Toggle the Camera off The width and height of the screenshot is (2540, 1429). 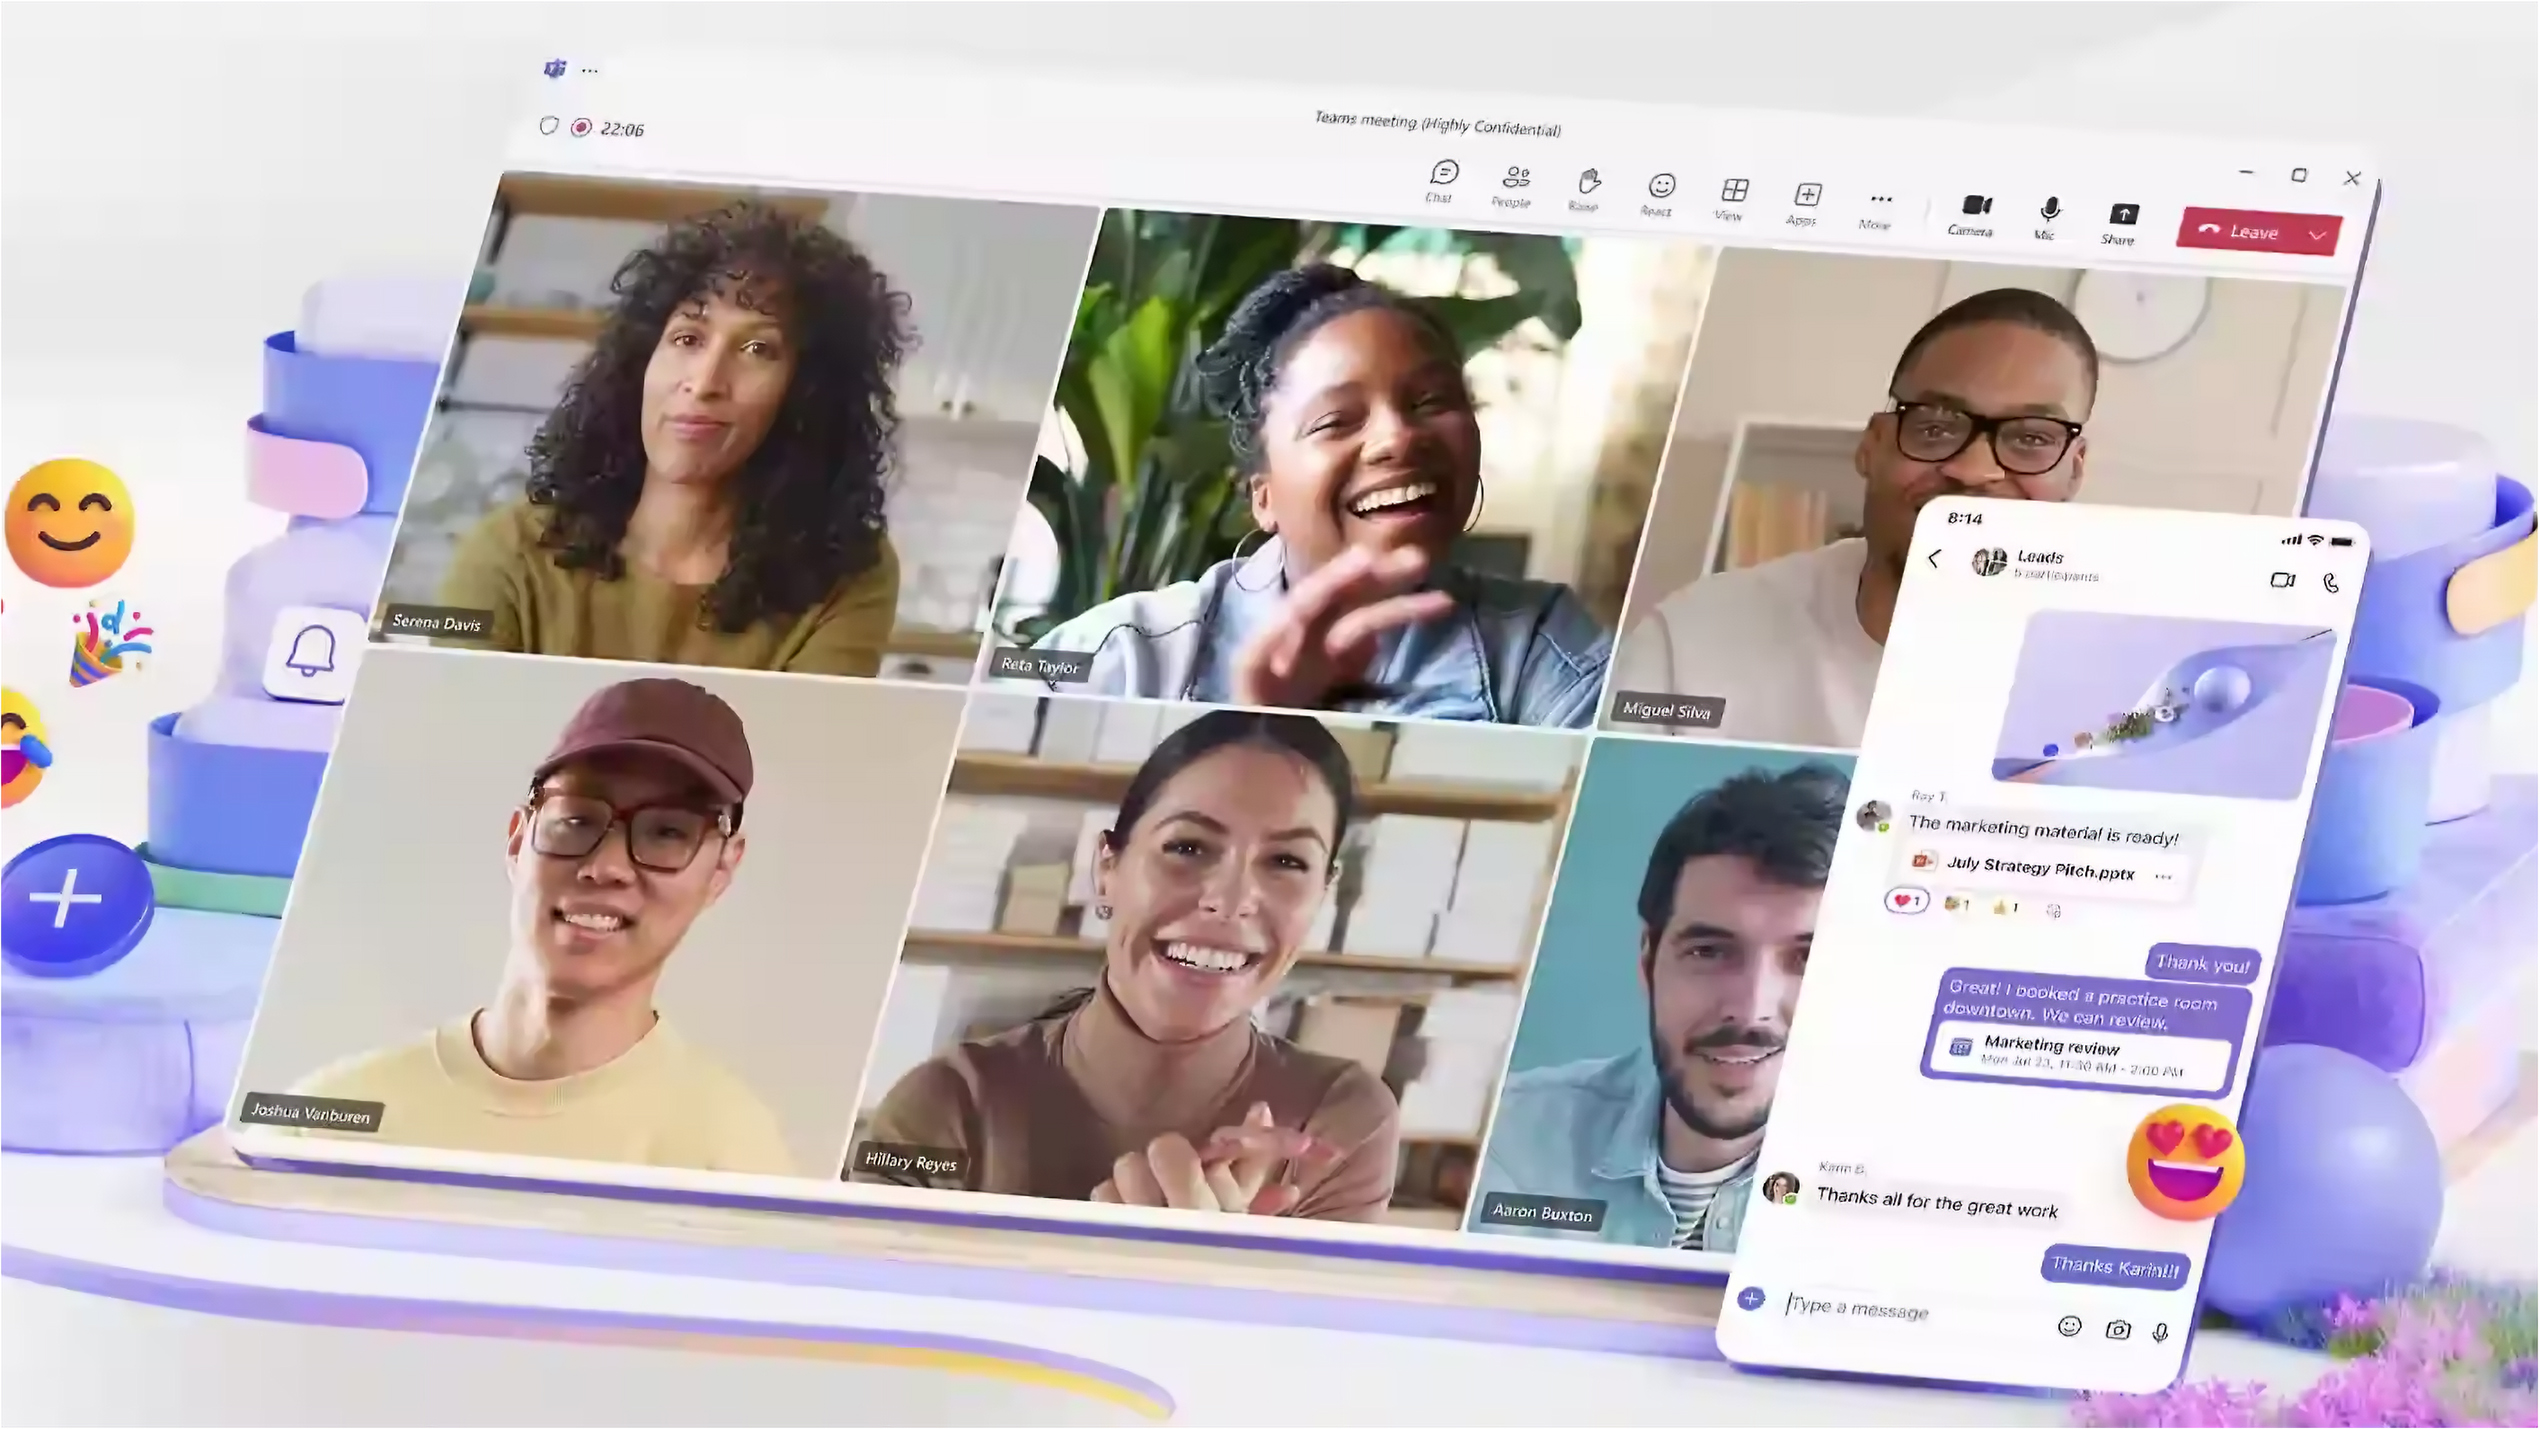[1973, 214]
